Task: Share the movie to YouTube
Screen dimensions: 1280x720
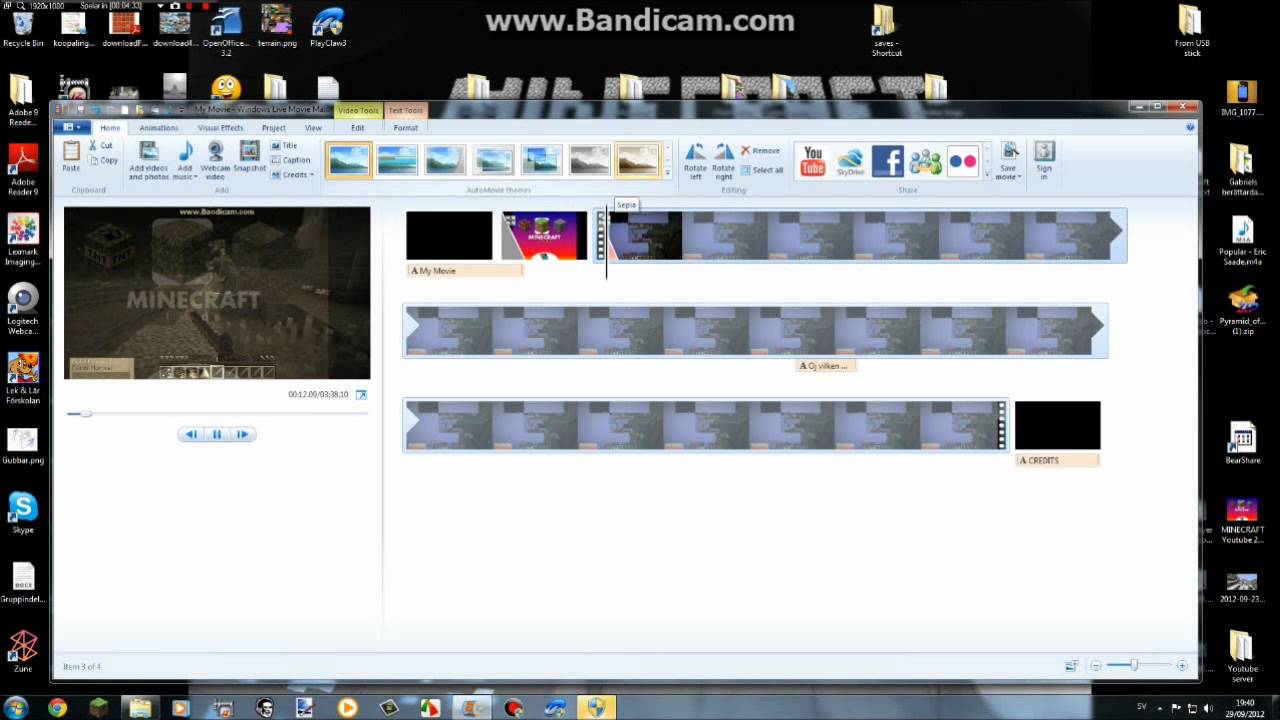Action: 813,161
